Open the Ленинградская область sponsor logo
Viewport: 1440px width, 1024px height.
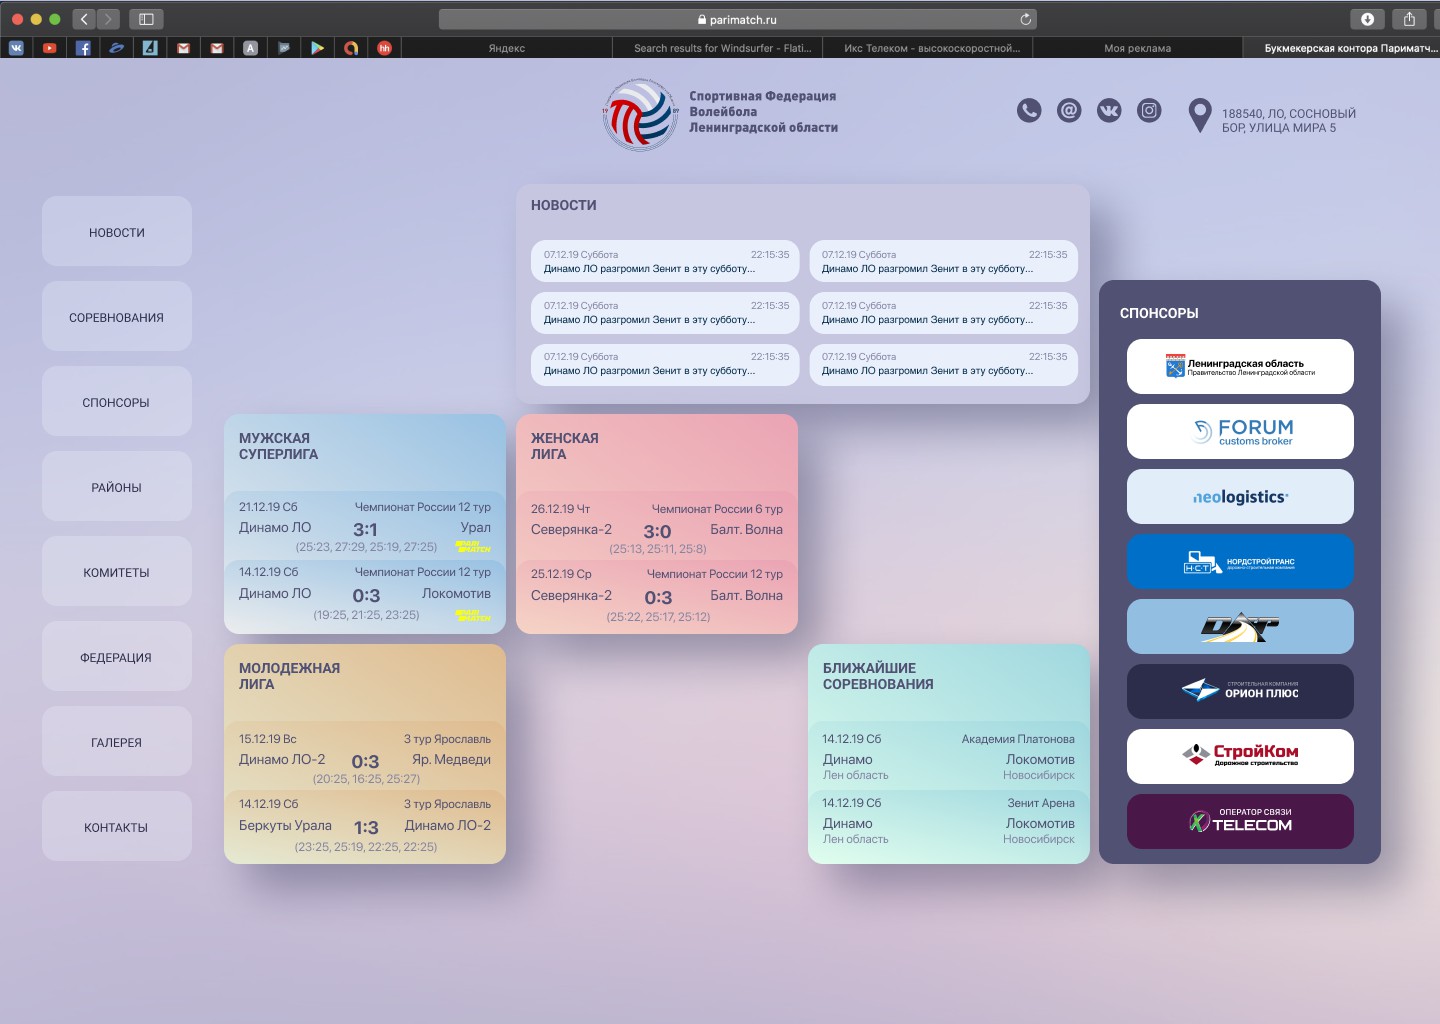(x=1240, y=367)
